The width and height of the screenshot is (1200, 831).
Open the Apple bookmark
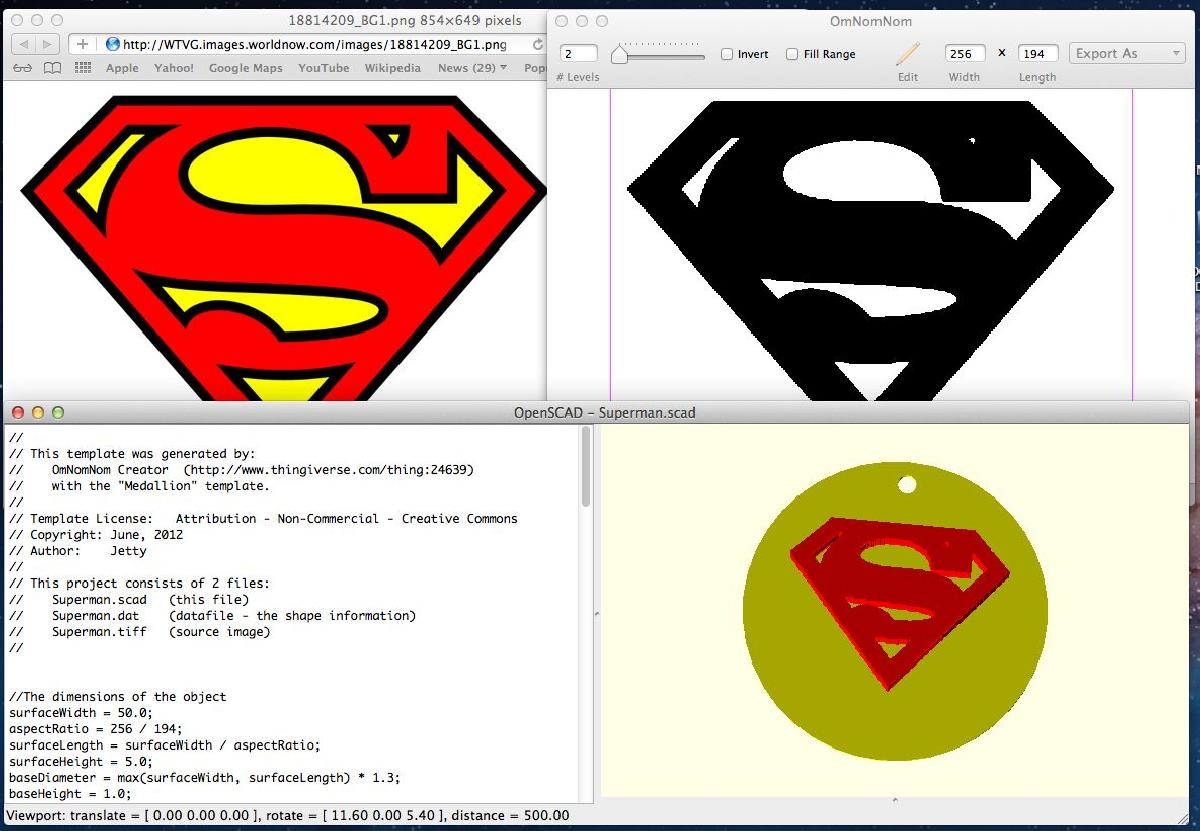point(122,68)
